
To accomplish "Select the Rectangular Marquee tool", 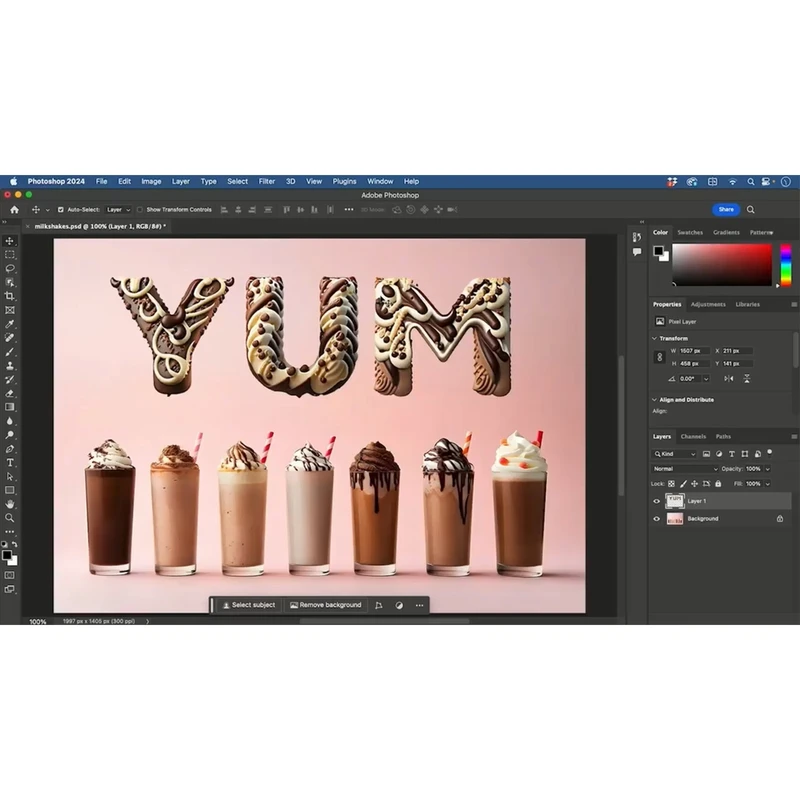I will pyautogui.click(x=10, y=255).
